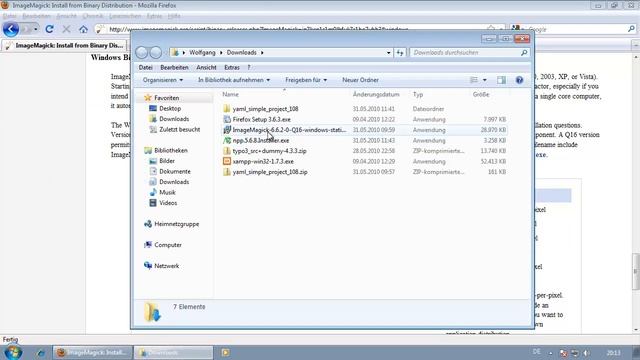
Task: Open the Organisieren dropdown
Action: pos(163,80)
